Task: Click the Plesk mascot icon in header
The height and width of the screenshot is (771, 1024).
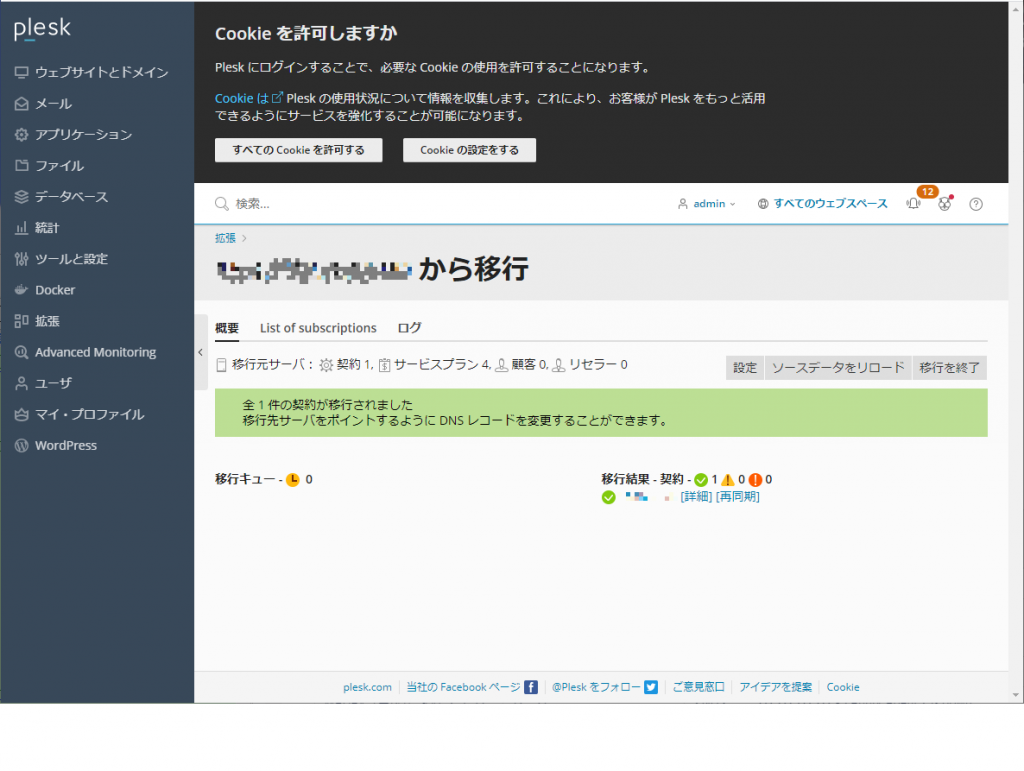Action: tap(945, 204)
